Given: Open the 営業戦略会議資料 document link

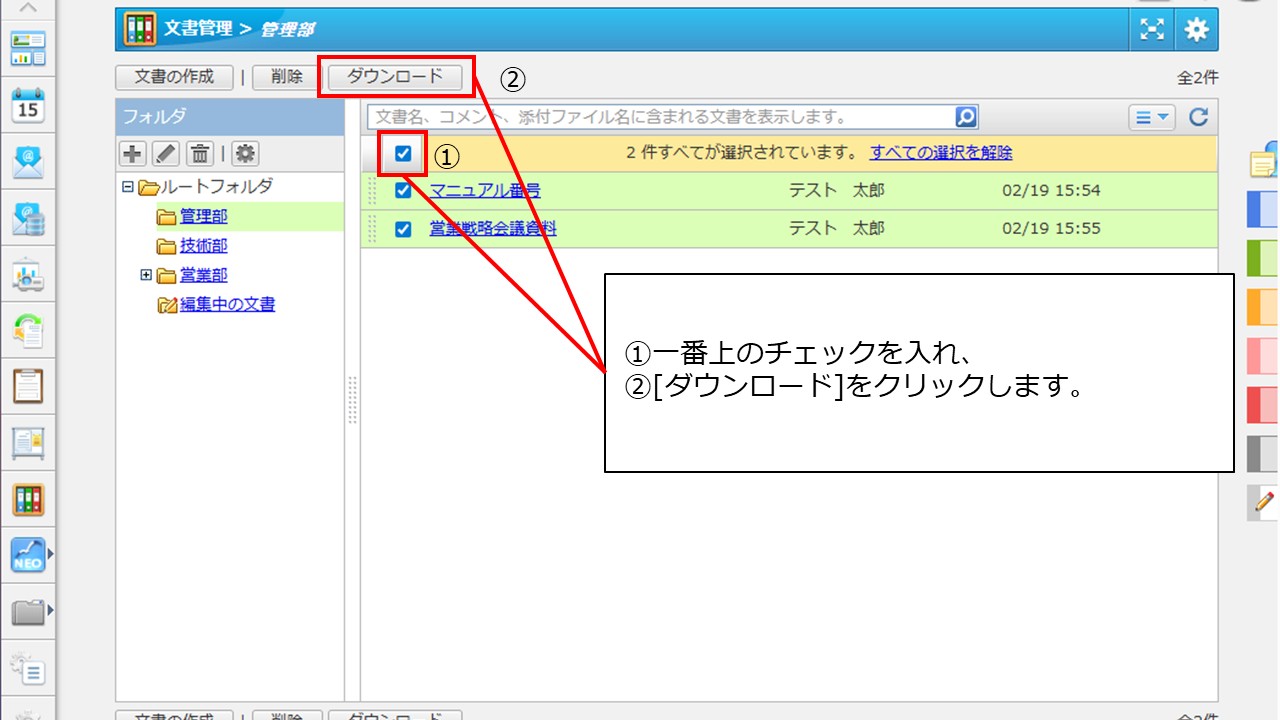Looking at the screenshot, I should point(493,229).
